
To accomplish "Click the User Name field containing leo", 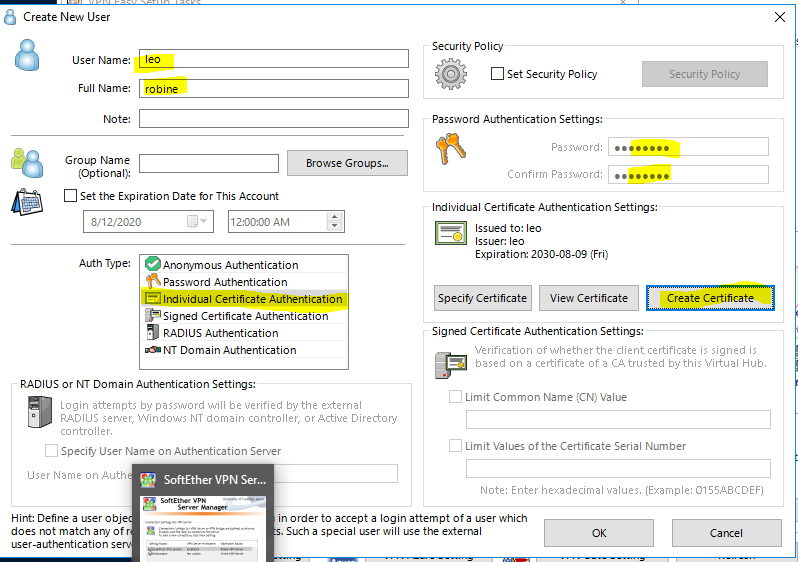I will (274, 59).
